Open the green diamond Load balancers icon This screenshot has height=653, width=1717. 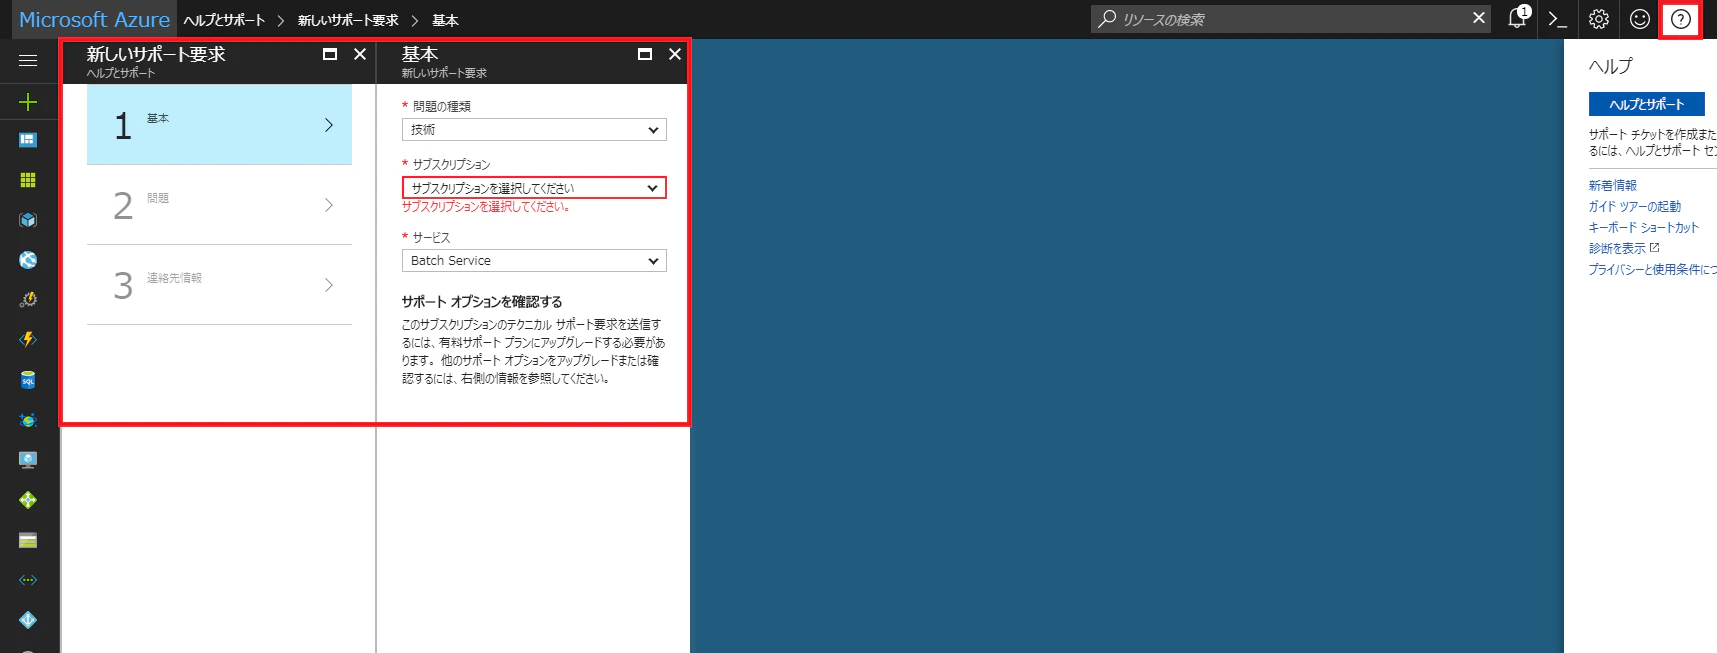28,500
